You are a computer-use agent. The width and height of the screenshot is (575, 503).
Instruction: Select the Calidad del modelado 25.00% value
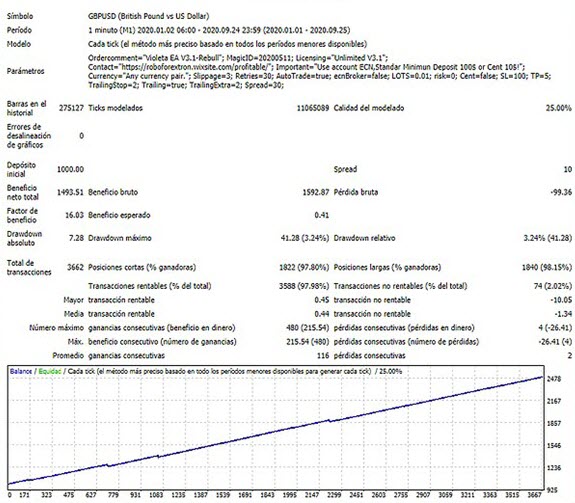click(x=558, y=108)
